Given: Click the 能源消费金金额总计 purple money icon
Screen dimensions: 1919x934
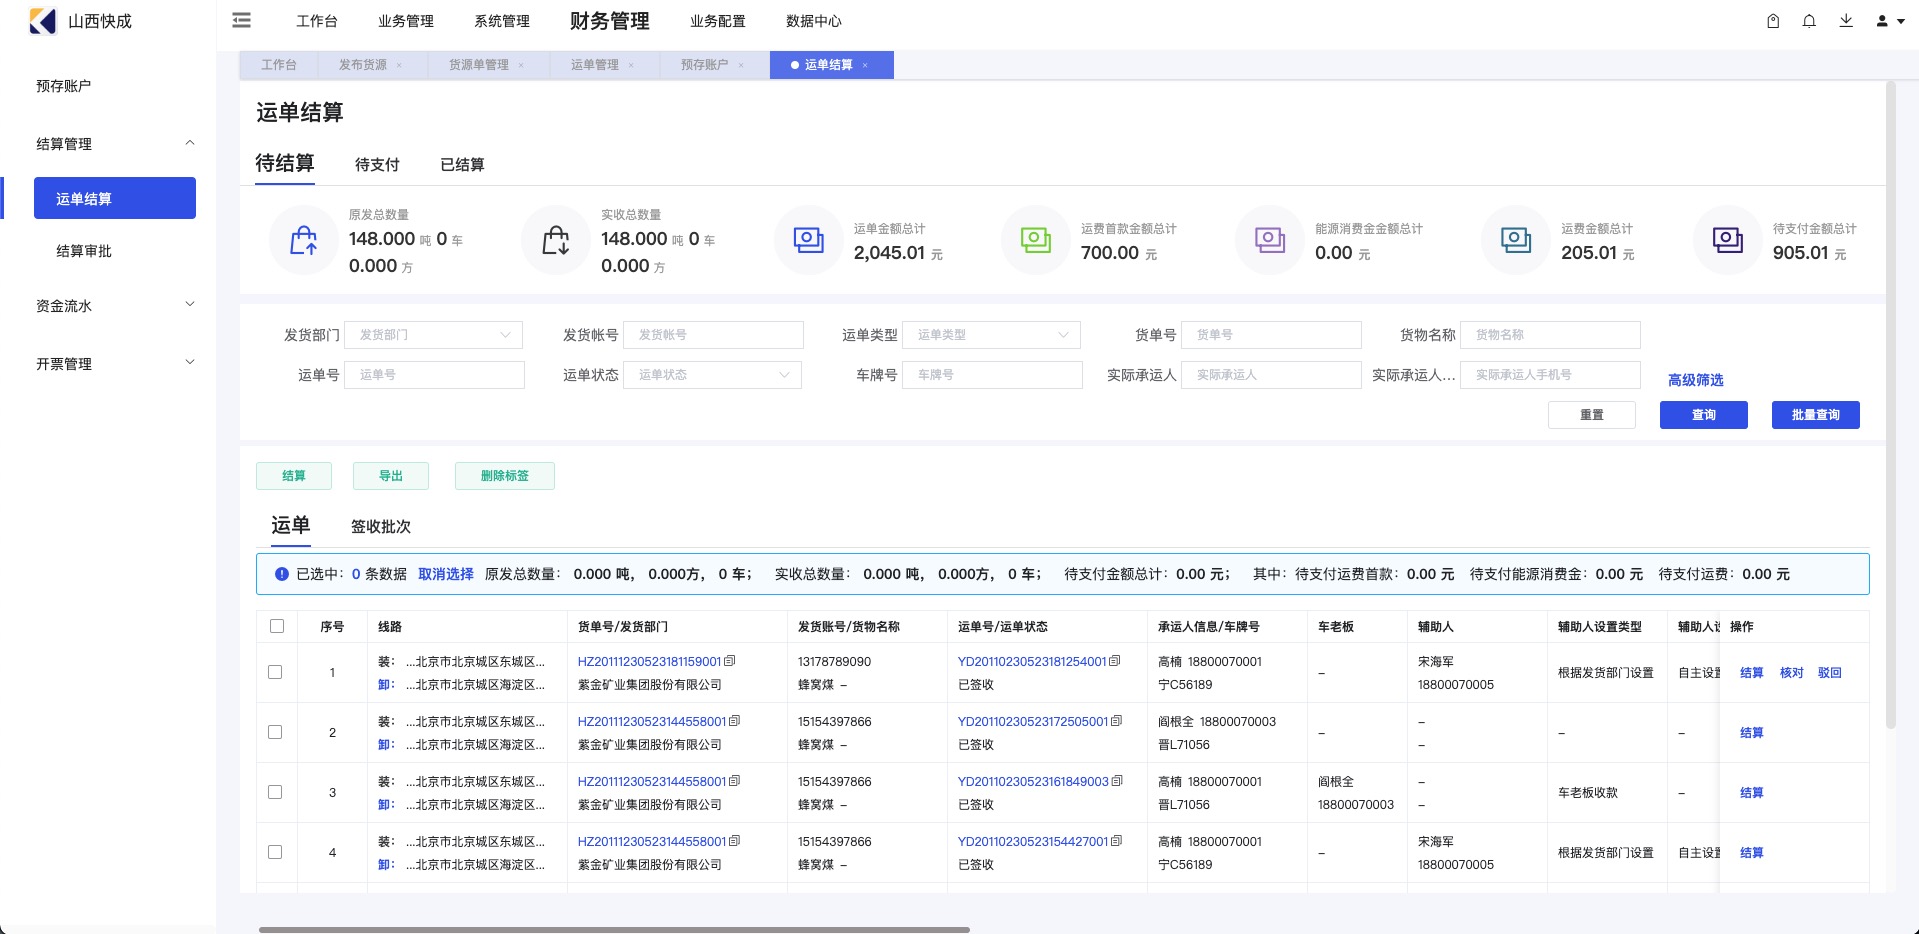Looking at the screenshot, I should pos(1270,240).
